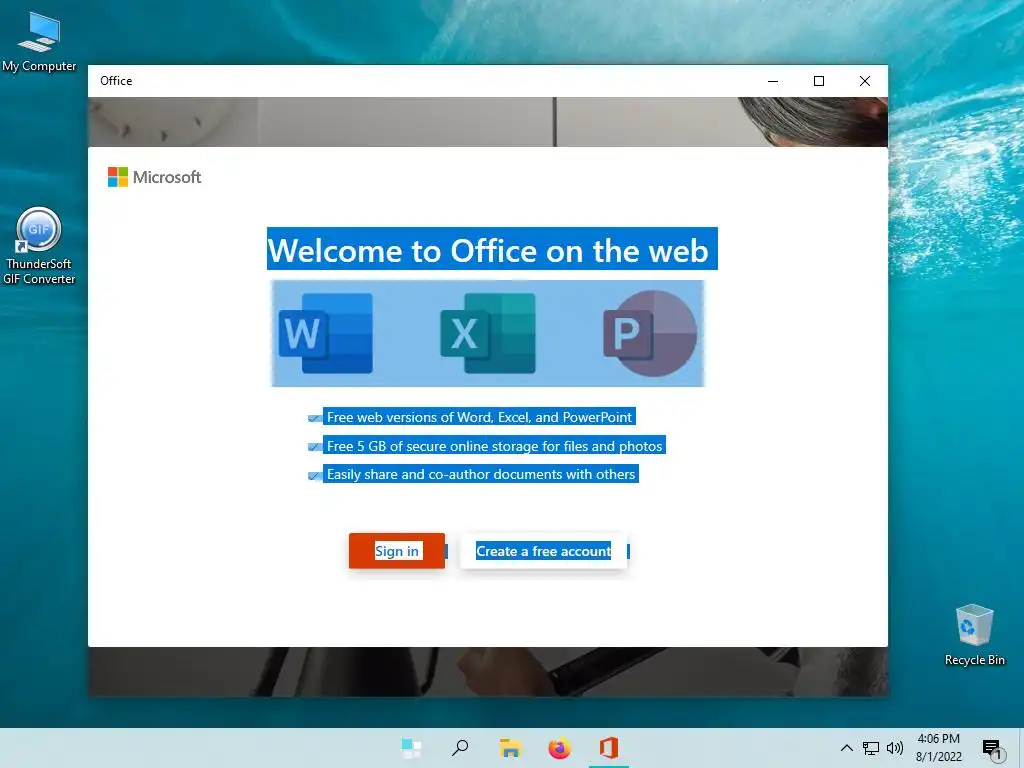Select the Recycle Bin desktop icon
This screenshot has height=768, width=1024.
click(x=974, y=635)
